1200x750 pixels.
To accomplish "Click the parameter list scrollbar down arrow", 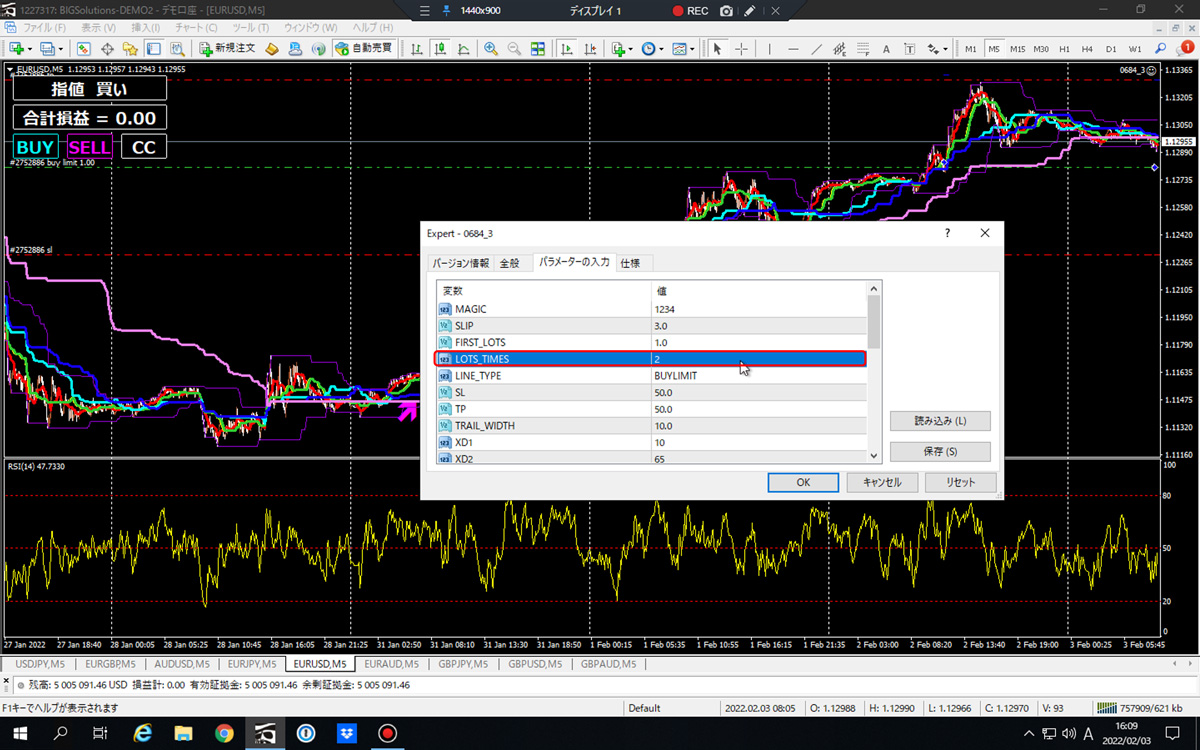I will pos(874,456).
